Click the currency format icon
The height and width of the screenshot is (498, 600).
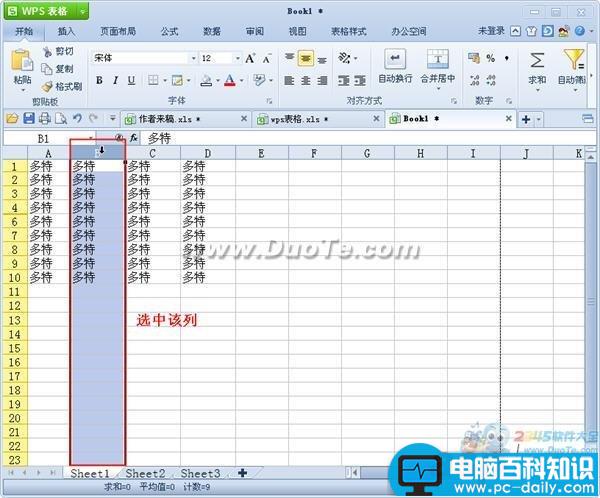click(474, 58)
